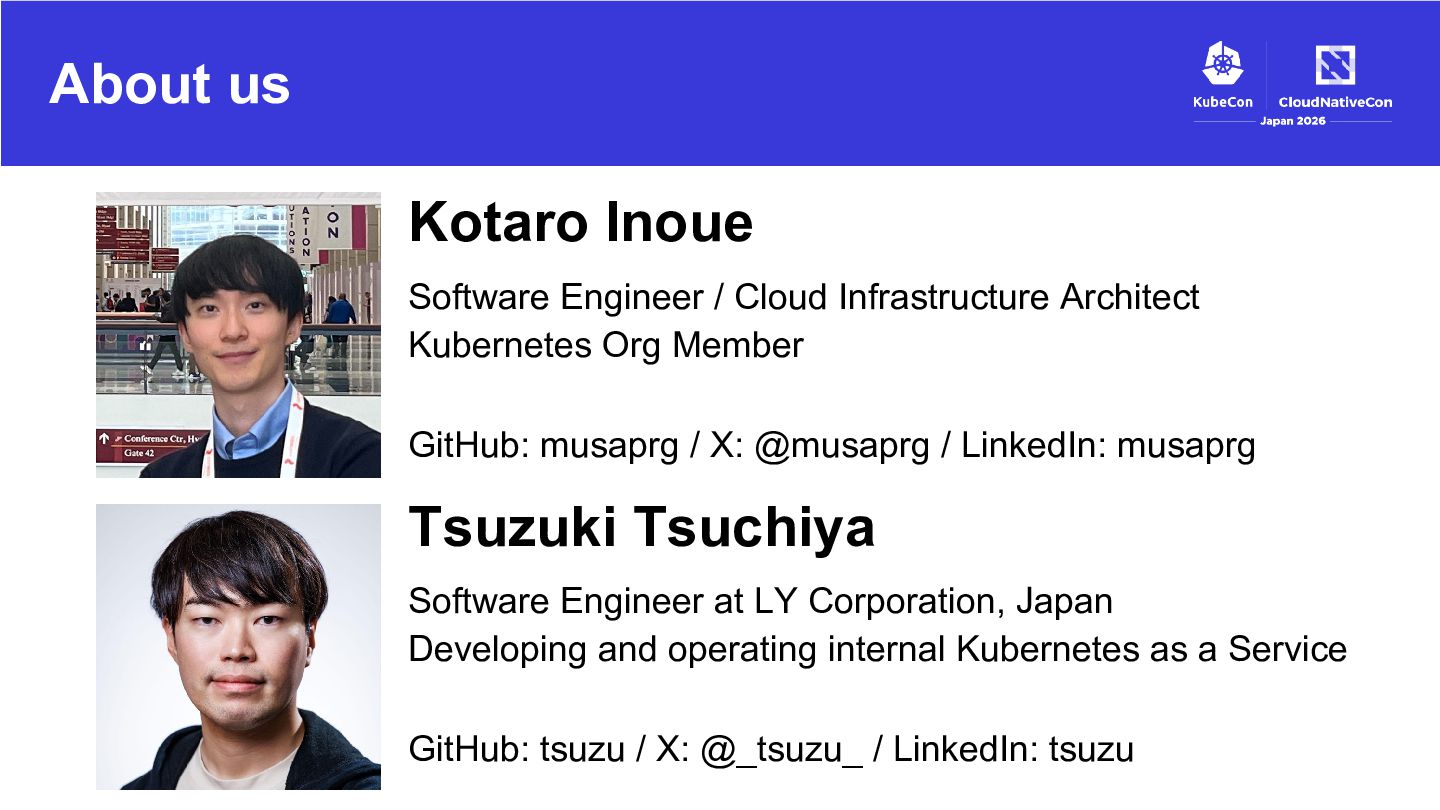The image size is (1440, 810).
Task: Select the internal Kubernetes as a Service line
Action: [x=878, y=650]
